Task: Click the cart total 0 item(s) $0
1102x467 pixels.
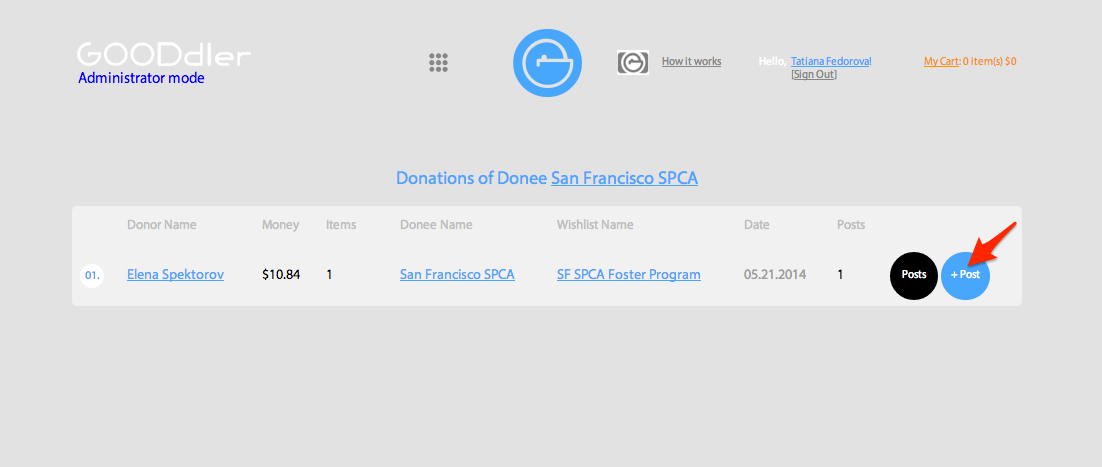Action: pyautogui.click(x=990, y=61)
